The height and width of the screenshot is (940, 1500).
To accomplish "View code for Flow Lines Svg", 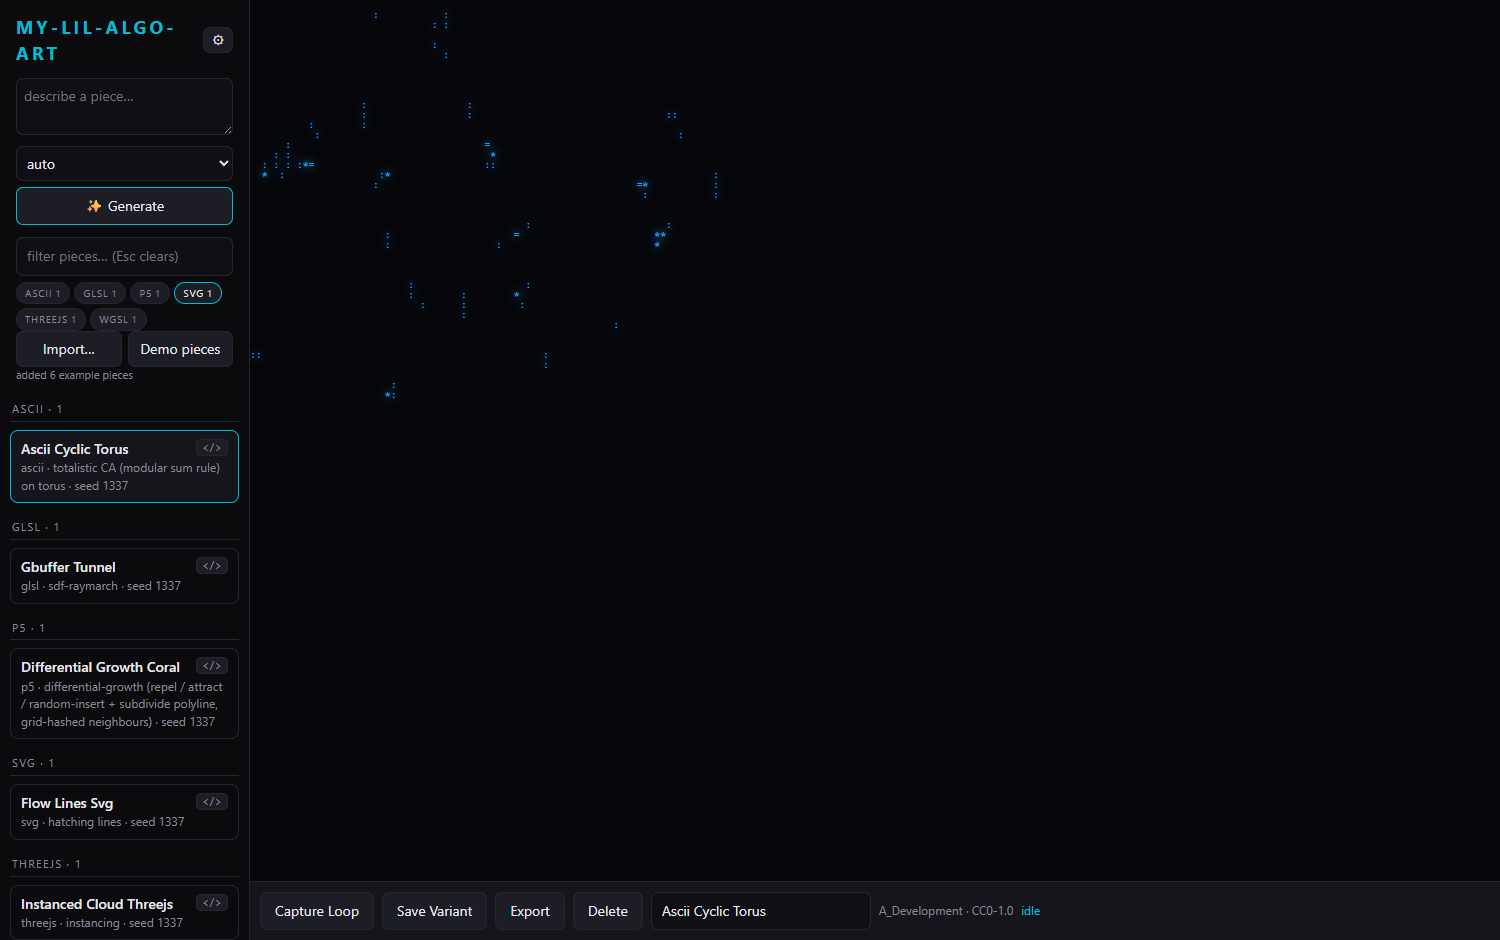I will click(x=212, y=802).
